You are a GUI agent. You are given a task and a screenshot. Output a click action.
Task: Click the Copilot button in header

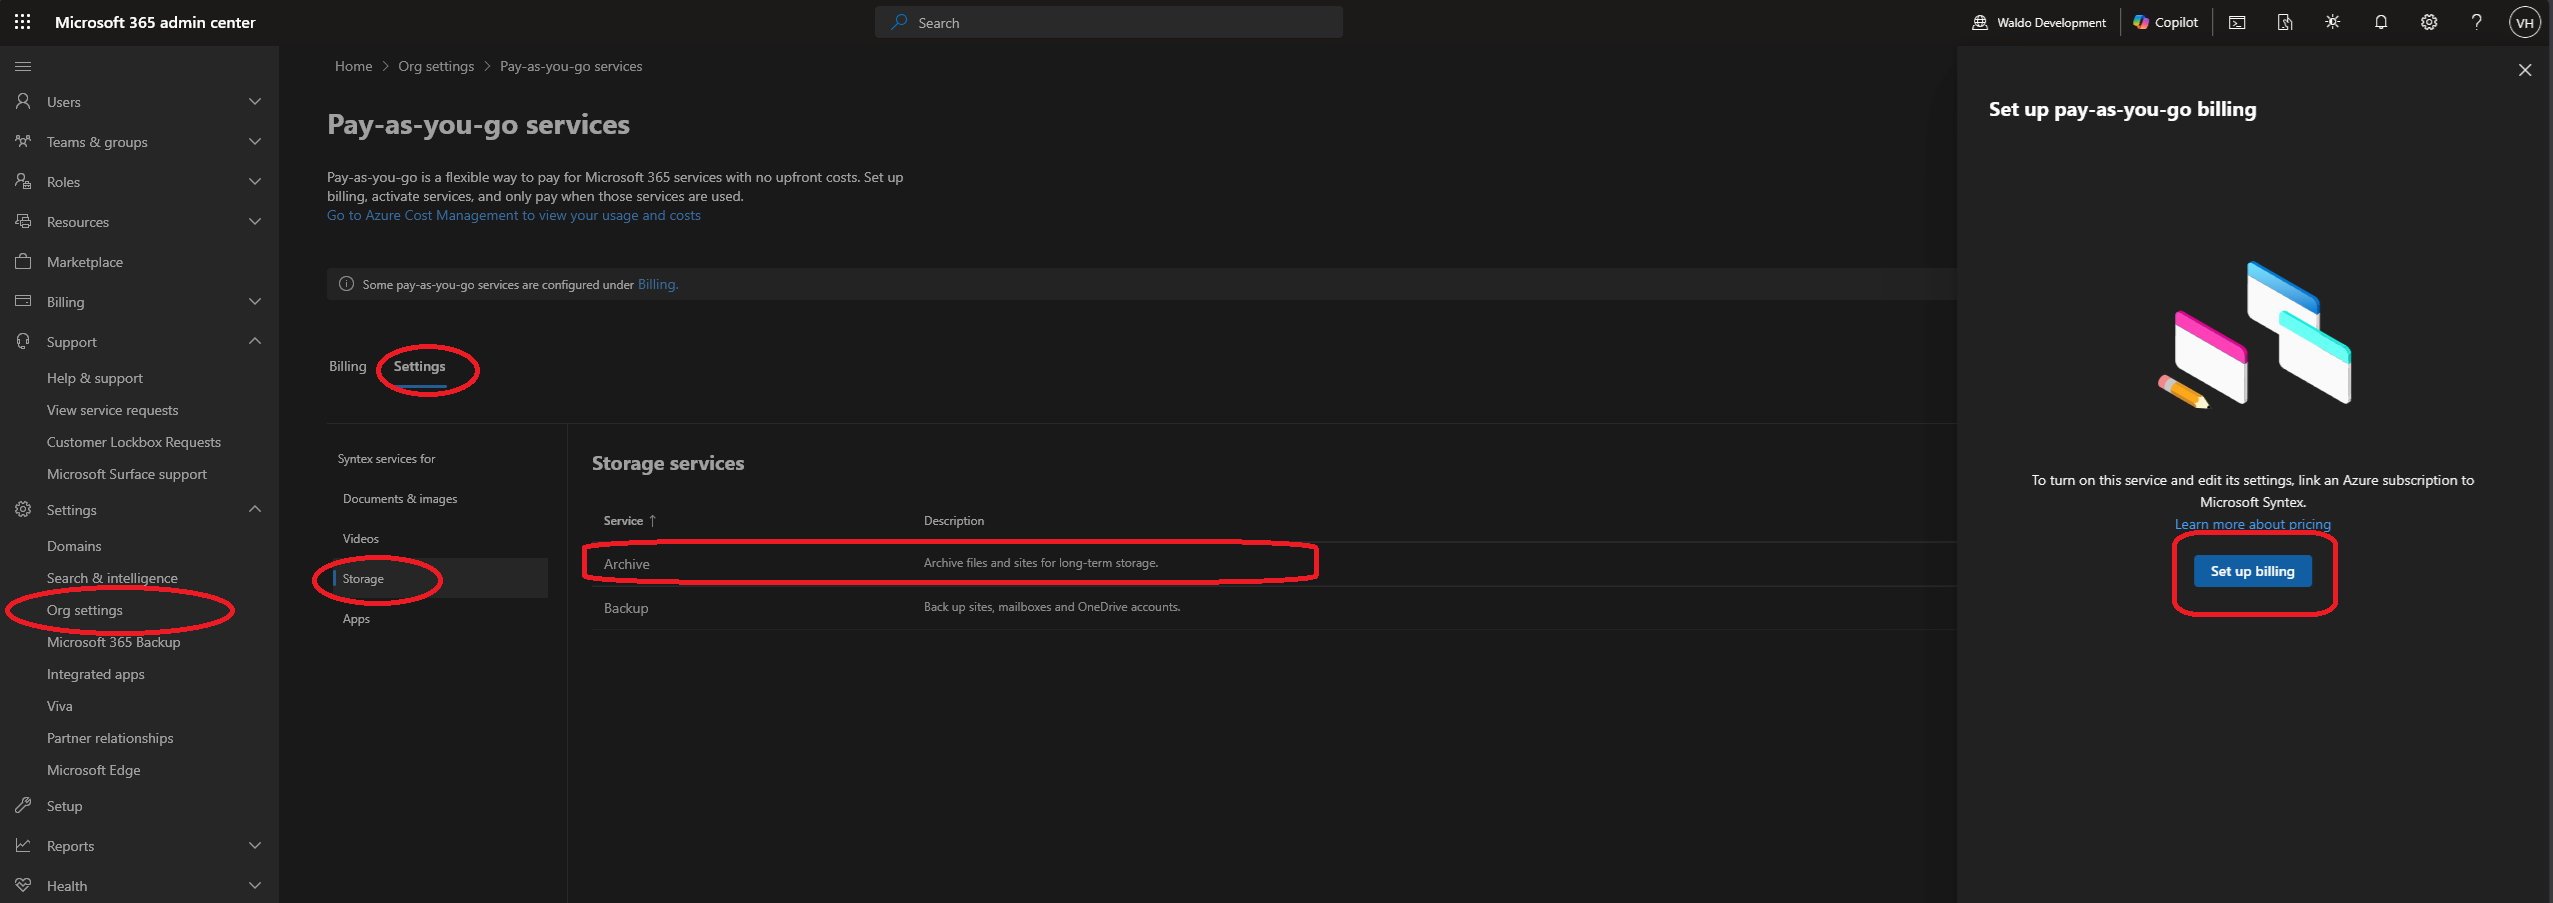coord(2166,22)
